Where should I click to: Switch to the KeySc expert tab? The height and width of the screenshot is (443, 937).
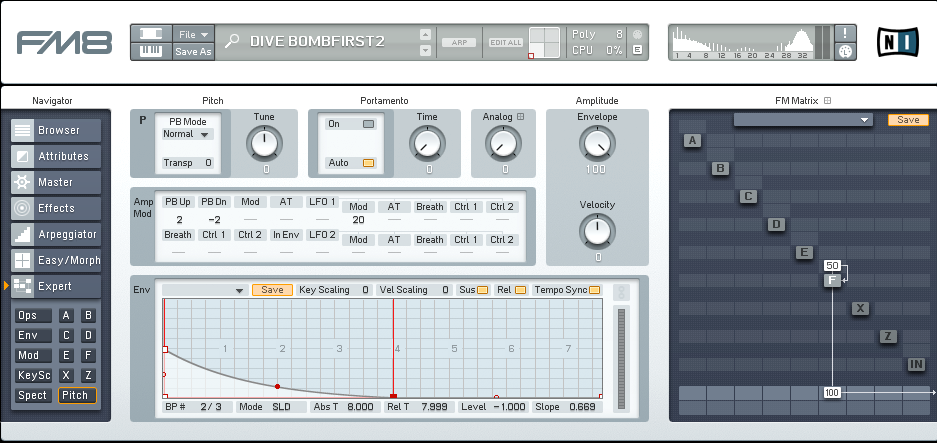(x=33, y=375)
